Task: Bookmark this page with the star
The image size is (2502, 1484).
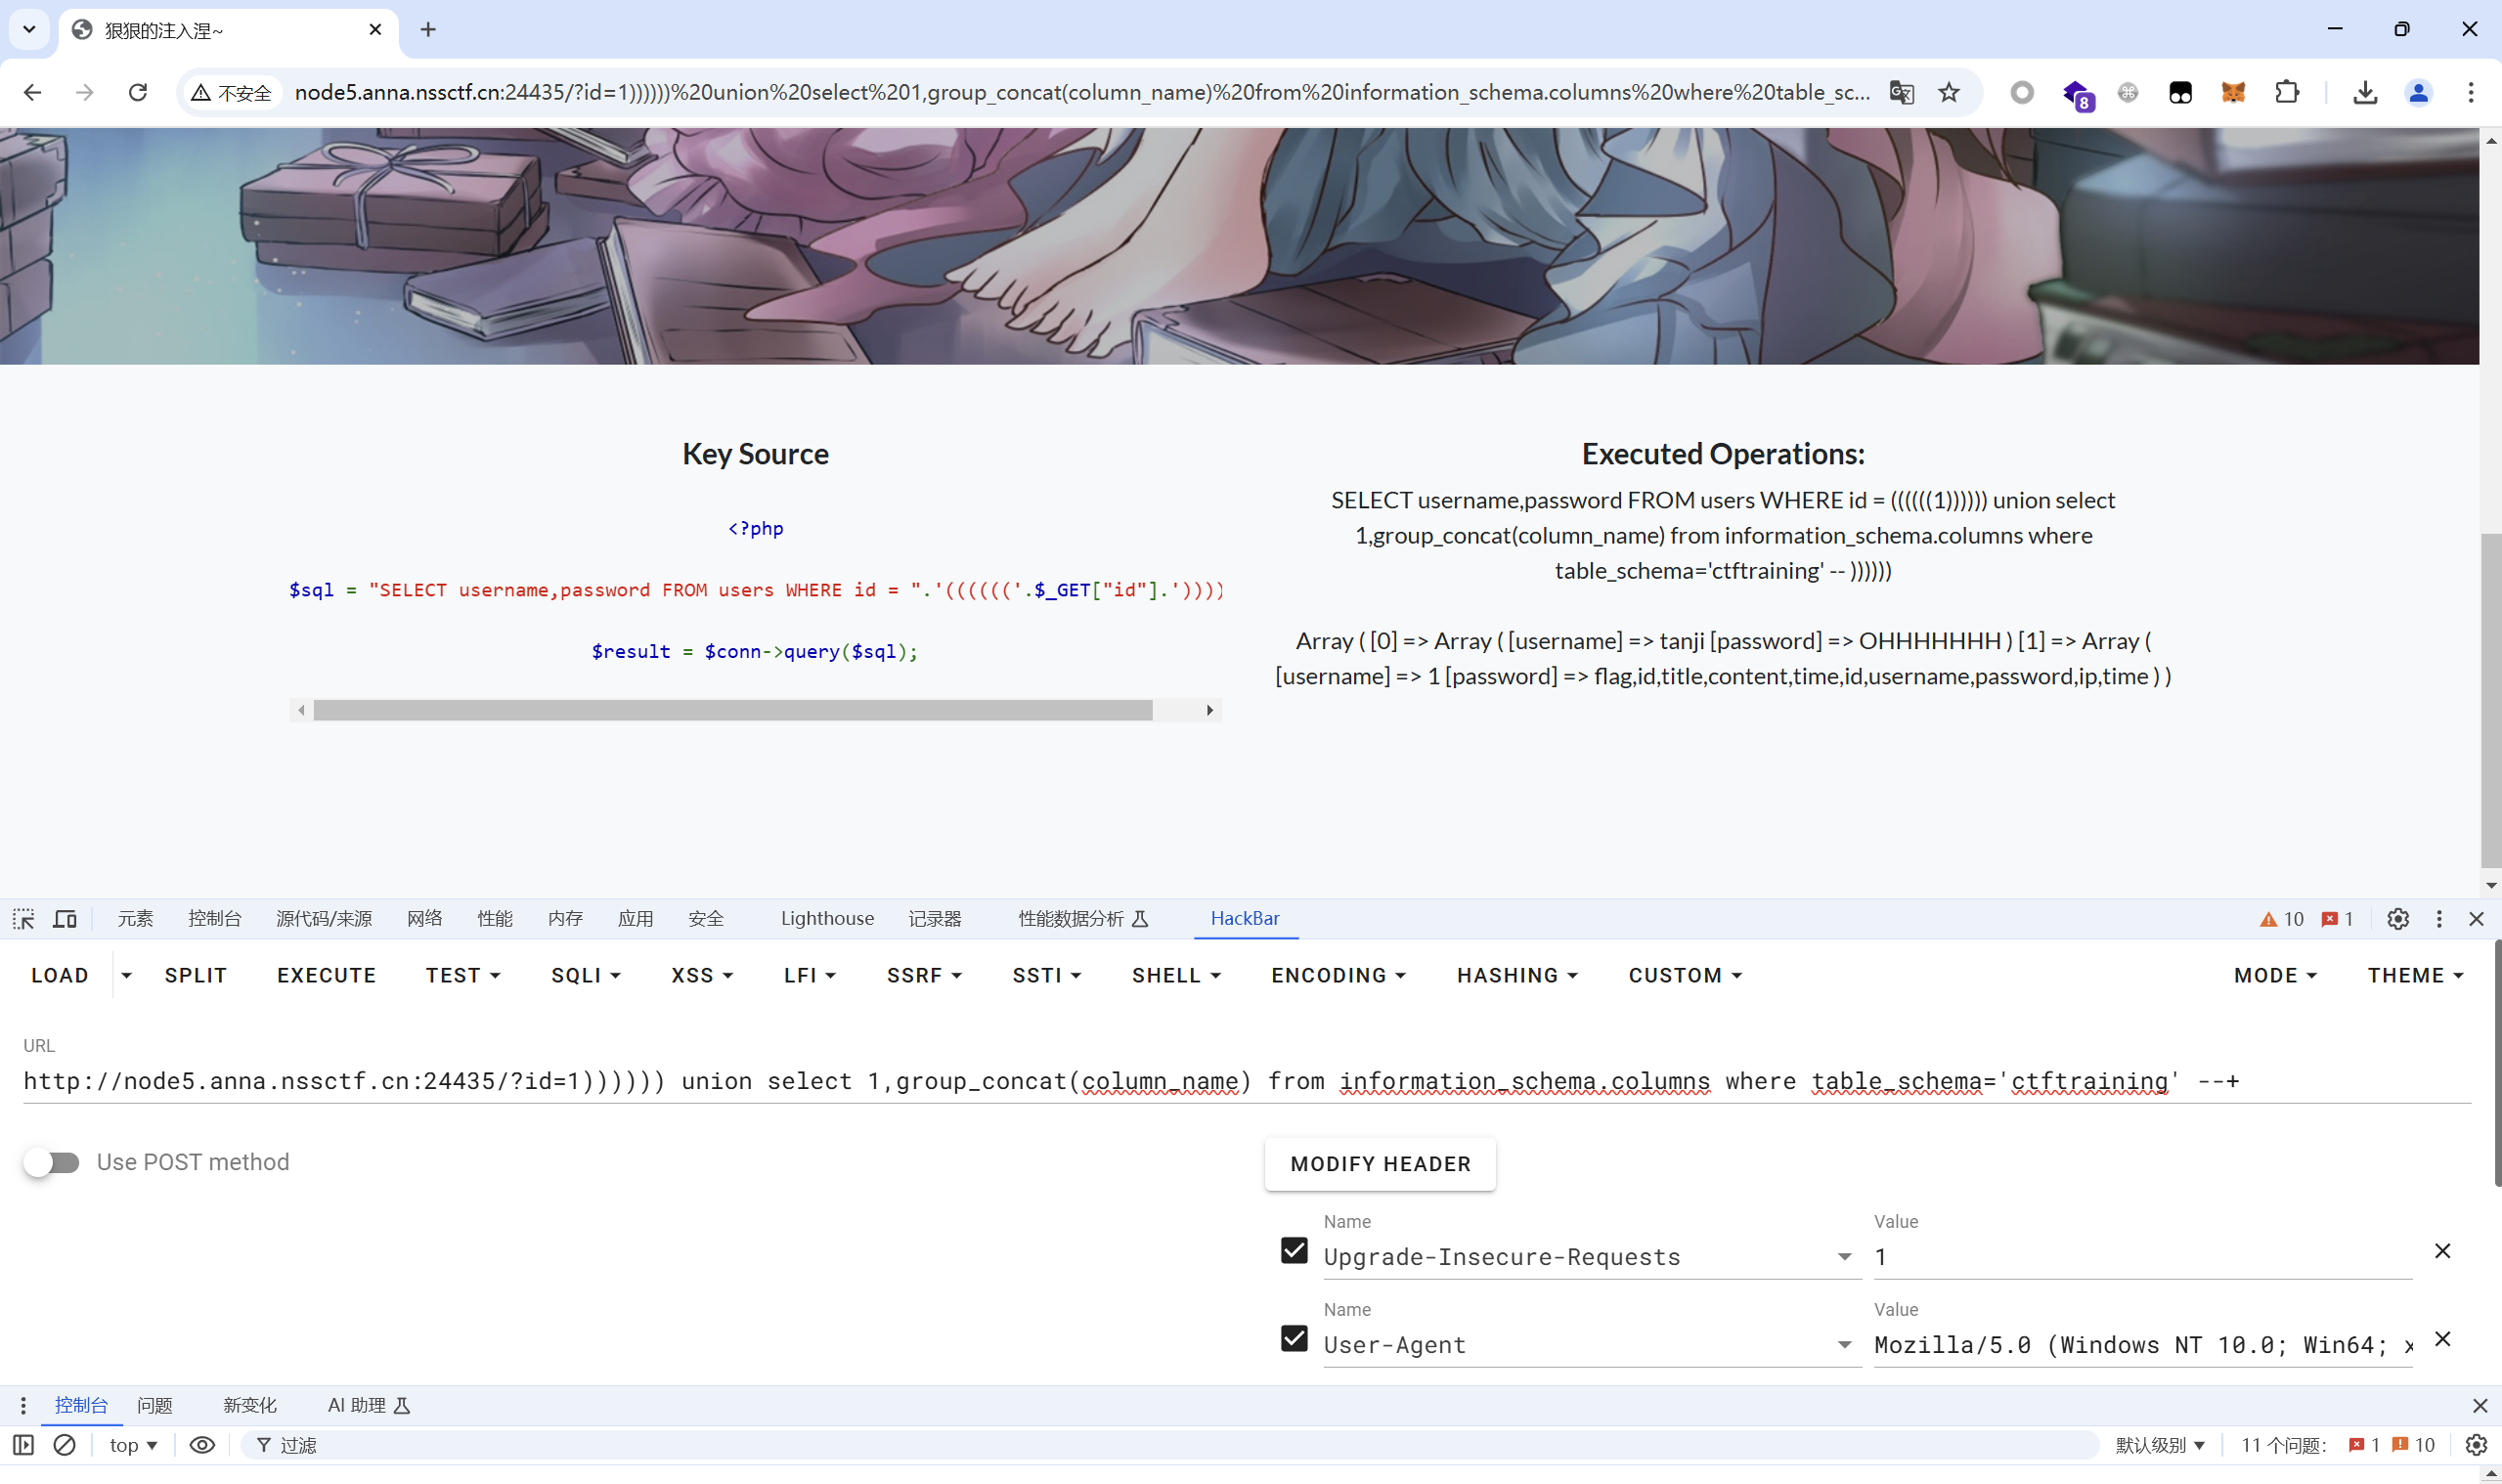Action: [1948, 93]
